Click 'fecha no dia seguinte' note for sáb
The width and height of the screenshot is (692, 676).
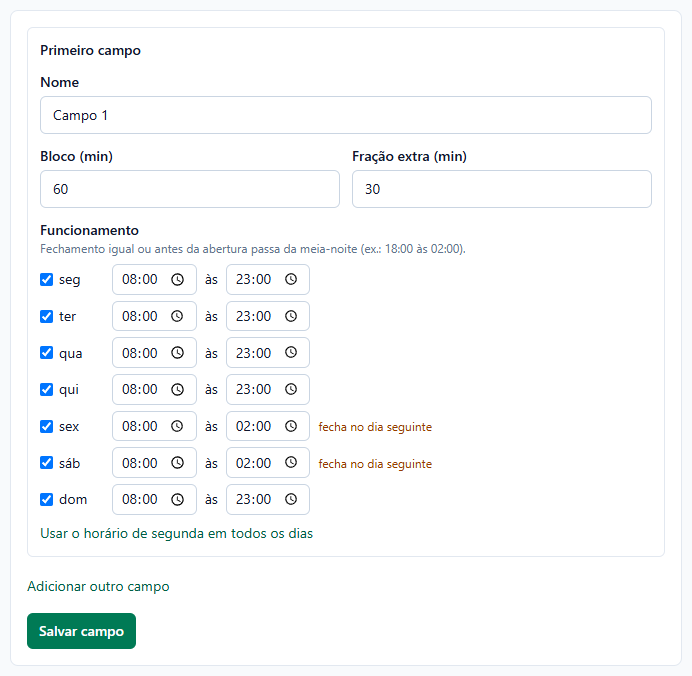pyautogui.click(x=375, y=464)
